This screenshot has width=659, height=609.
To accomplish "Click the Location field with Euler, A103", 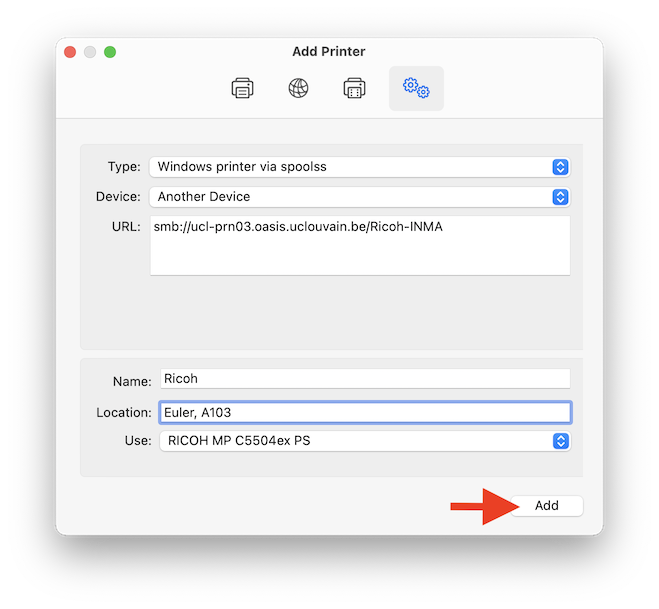I will (x=365, y=412).
